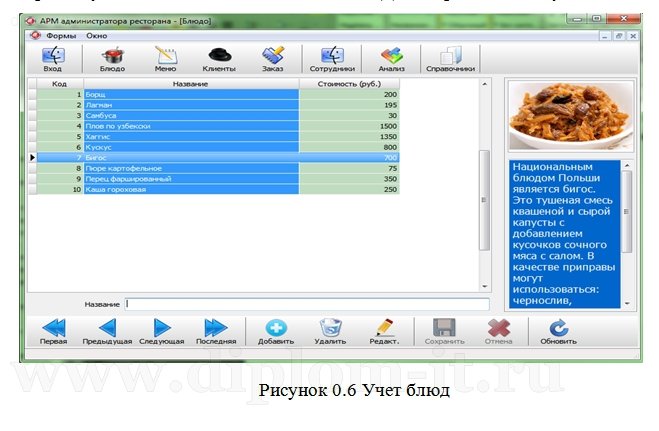Sort by the Стоимость (руб.) column header
This screenshot has width=659, height=431.
(349, 84)
